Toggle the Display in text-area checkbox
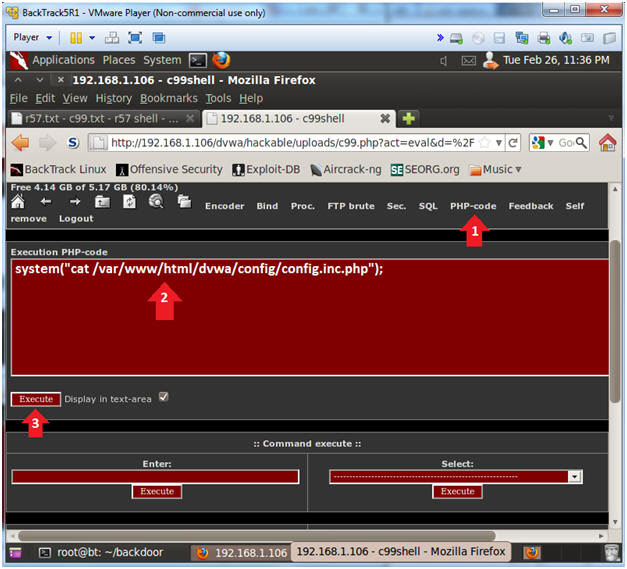Viewport: 627px width, 569px height. (163, 397)
